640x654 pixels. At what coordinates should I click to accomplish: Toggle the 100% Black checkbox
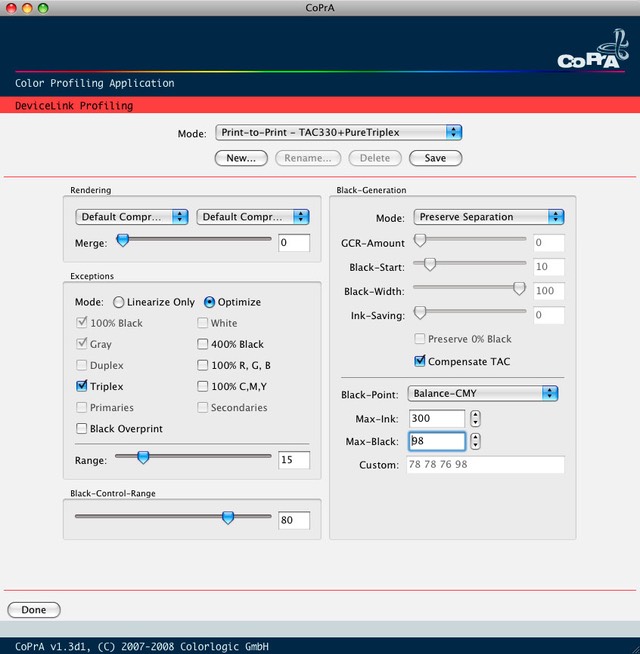tap(82, 323)
